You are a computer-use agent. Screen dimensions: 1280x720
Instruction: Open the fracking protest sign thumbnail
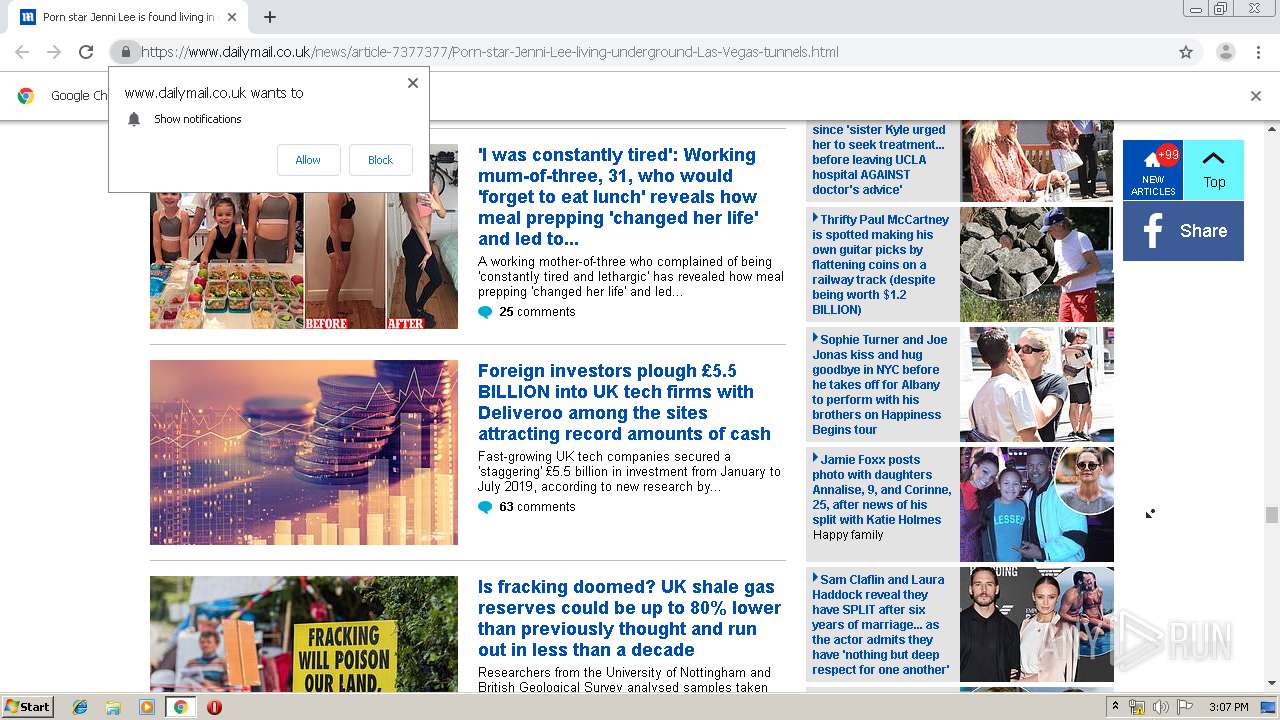(x=304, y=634)
